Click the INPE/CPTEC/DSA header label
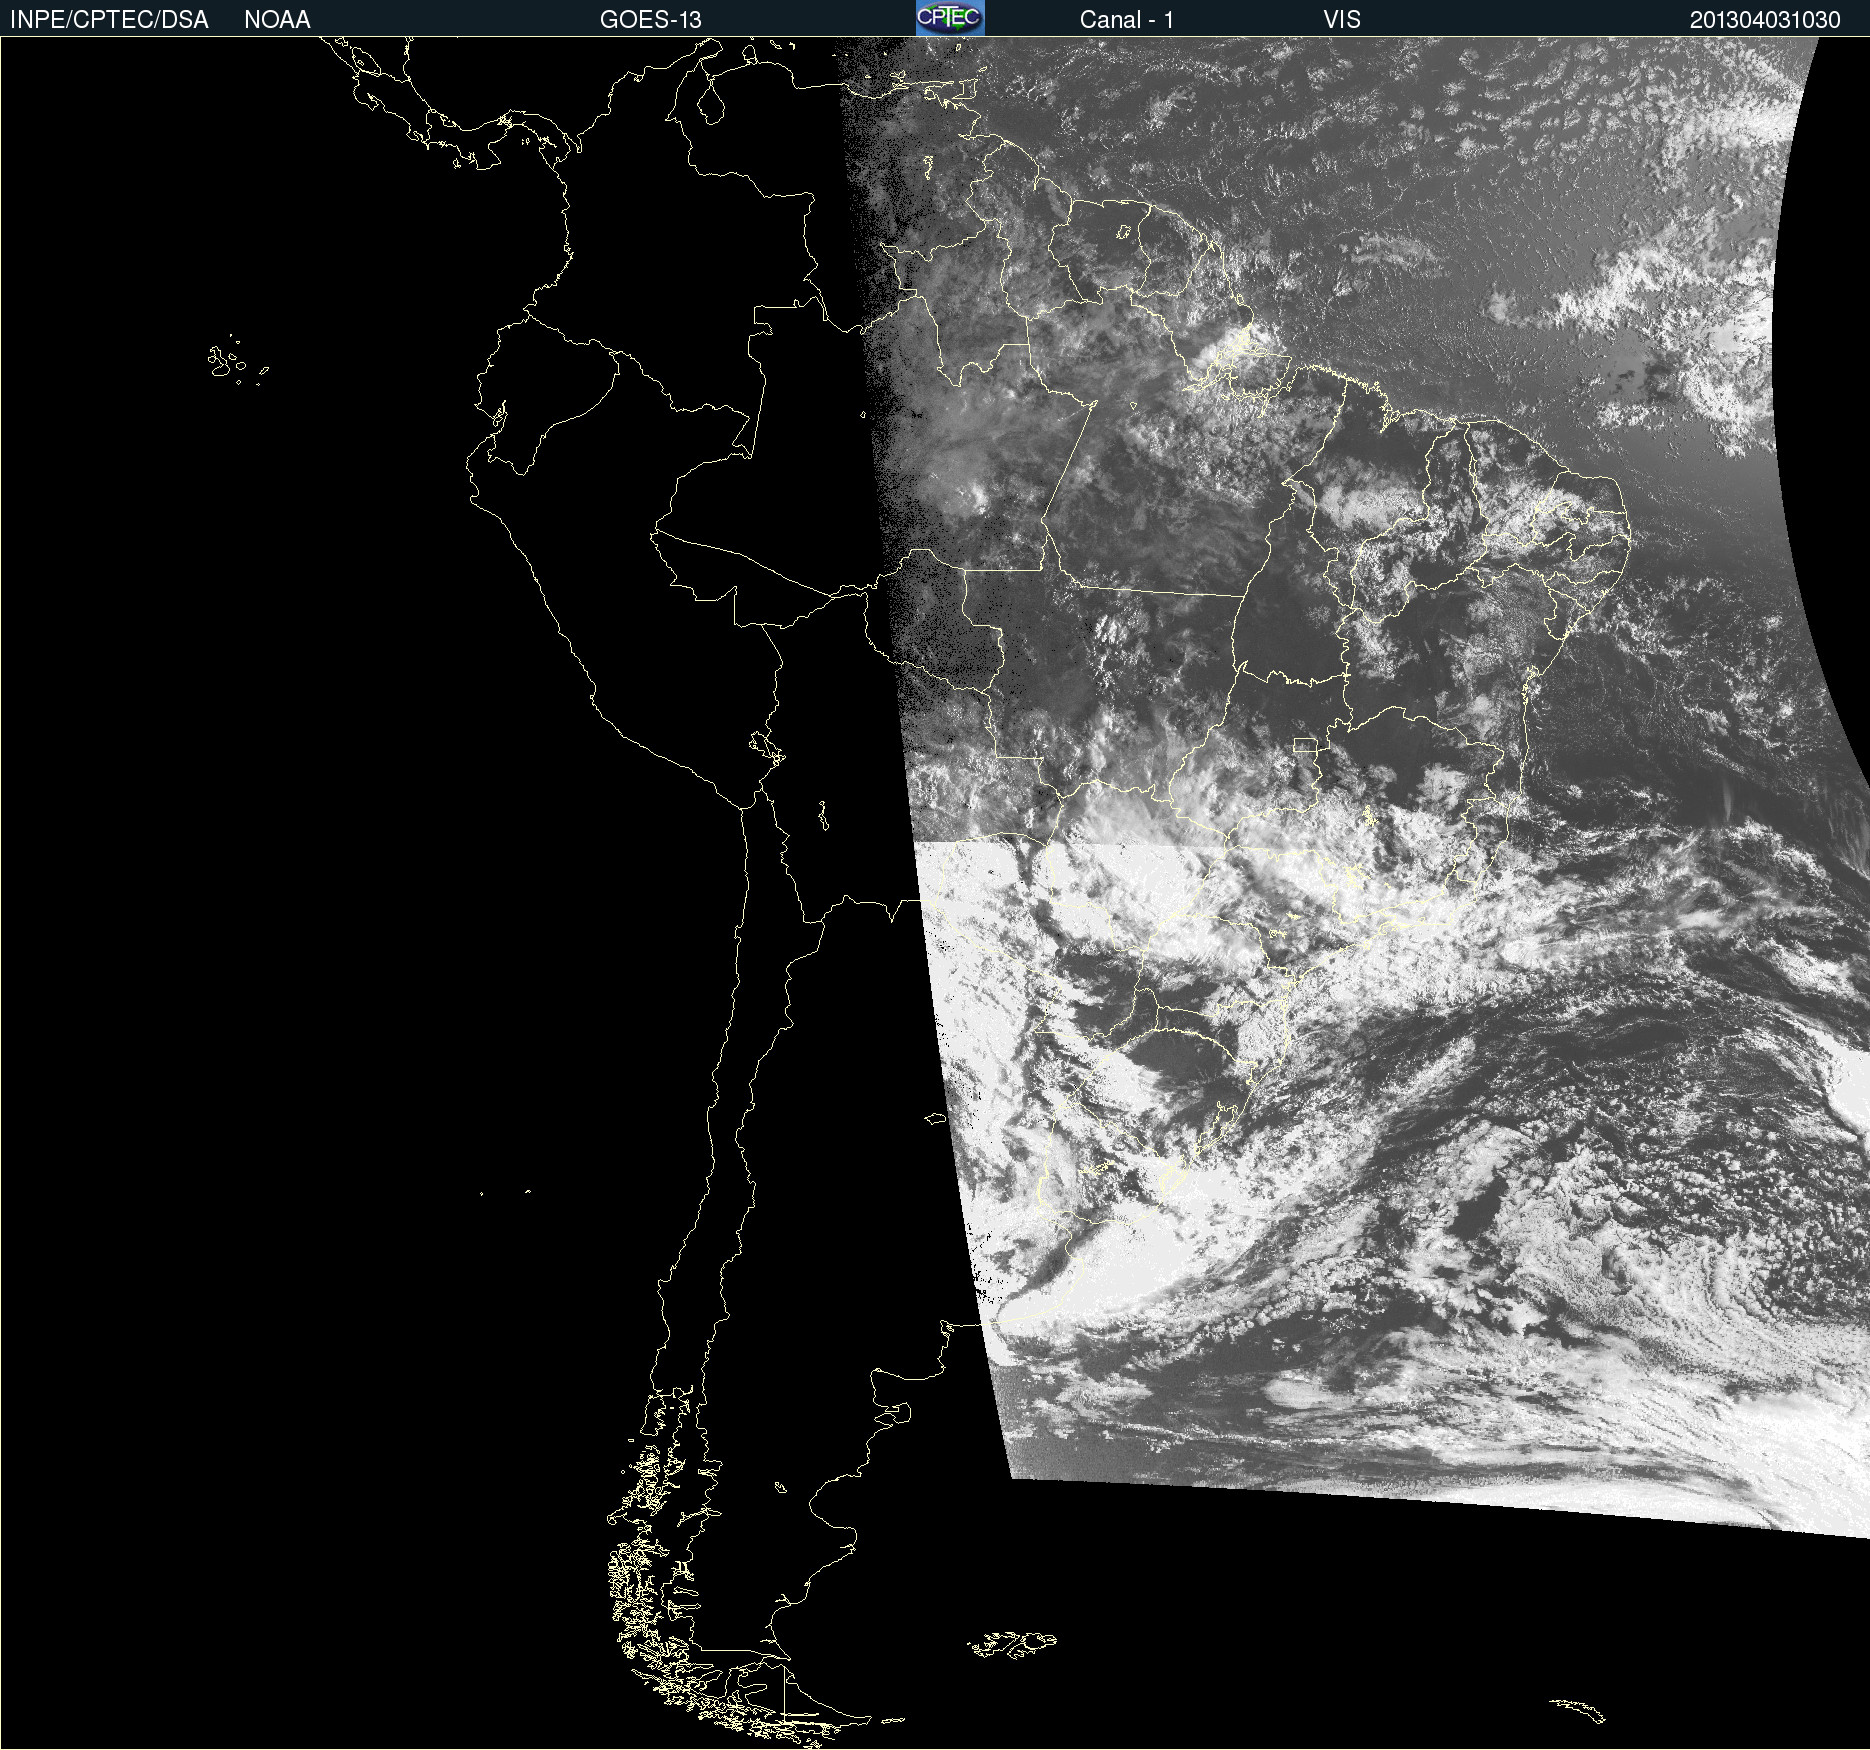This screenshot has height=1750, width=1870. pos(109,20)
